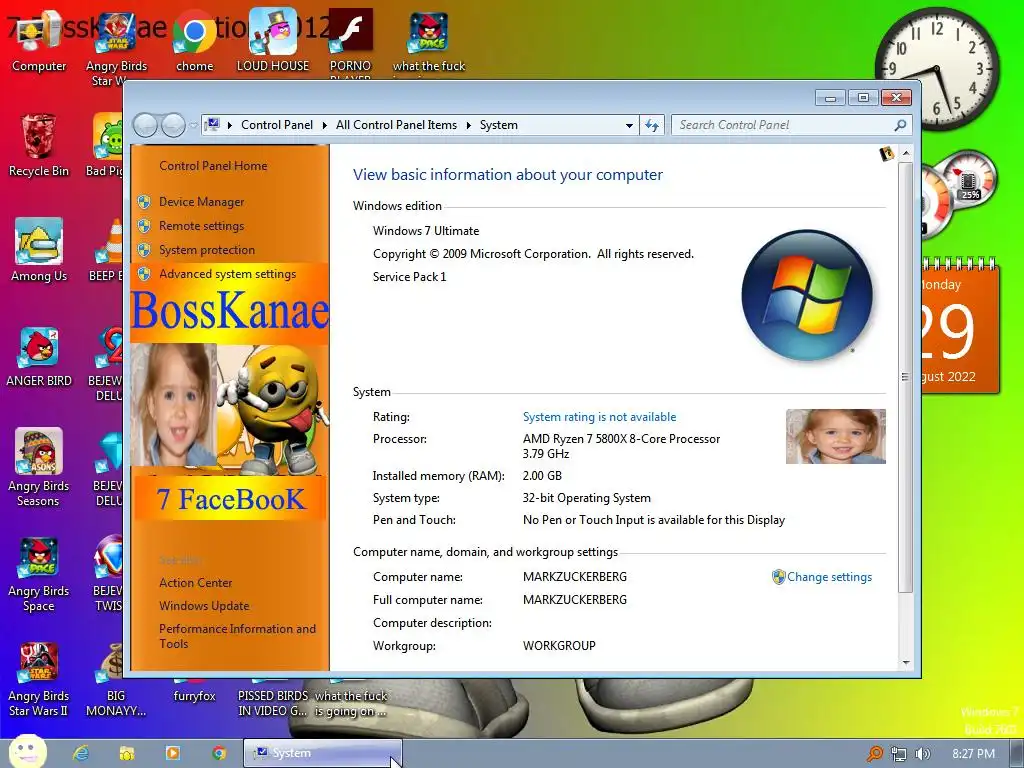
Task: Launch the Among Us desktop shortcut
Action: [x=39, y=251]
